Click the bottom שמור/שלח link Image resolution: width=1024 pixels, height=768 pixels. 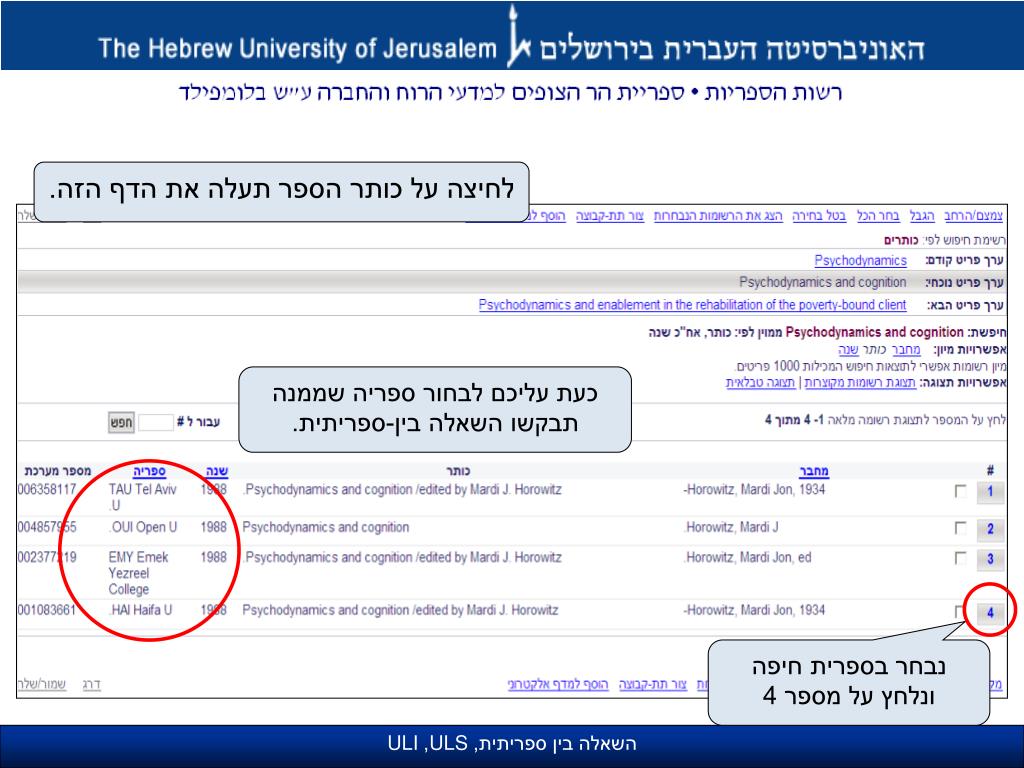click(x=41, y=684)
